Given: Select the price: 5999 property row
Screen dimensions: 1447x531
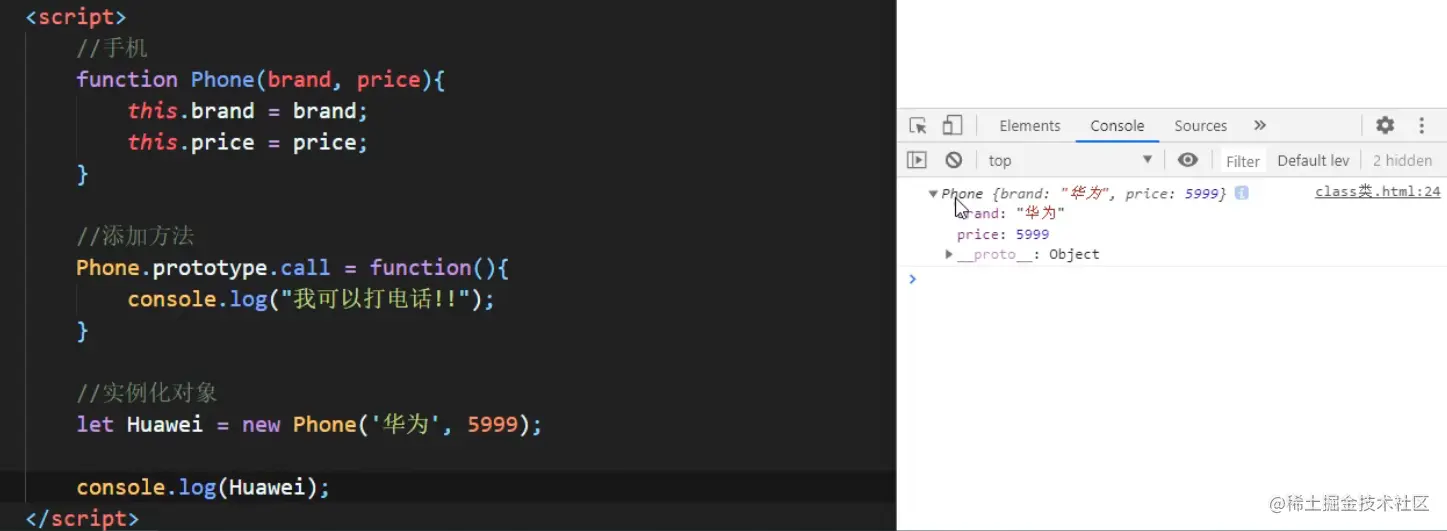Looking at the screenshot, I should click(1003, 235).
